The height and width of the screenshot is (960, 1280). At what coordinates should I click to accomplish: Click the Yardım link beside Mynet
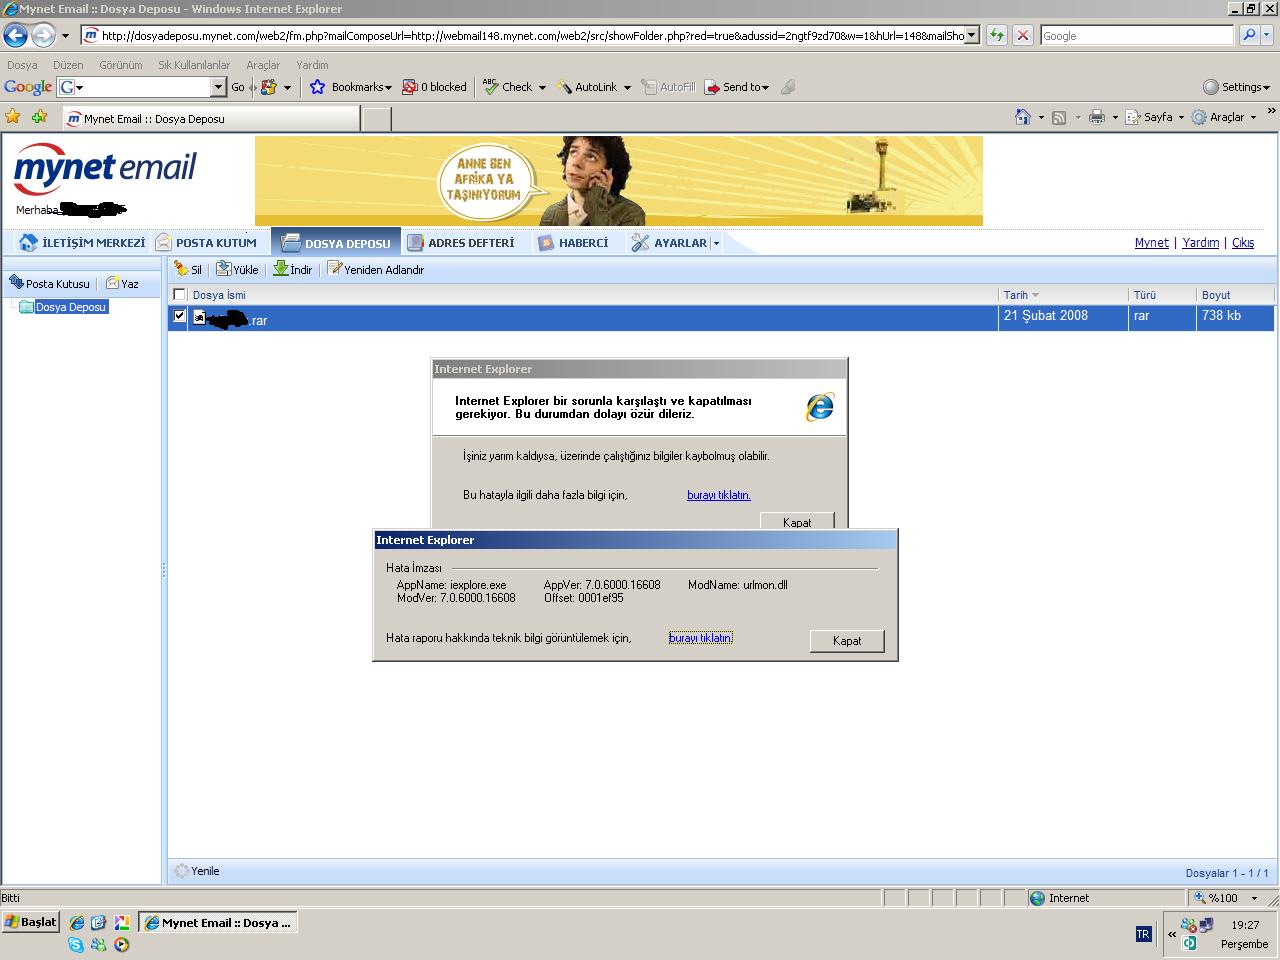(x=1200, y=242)
